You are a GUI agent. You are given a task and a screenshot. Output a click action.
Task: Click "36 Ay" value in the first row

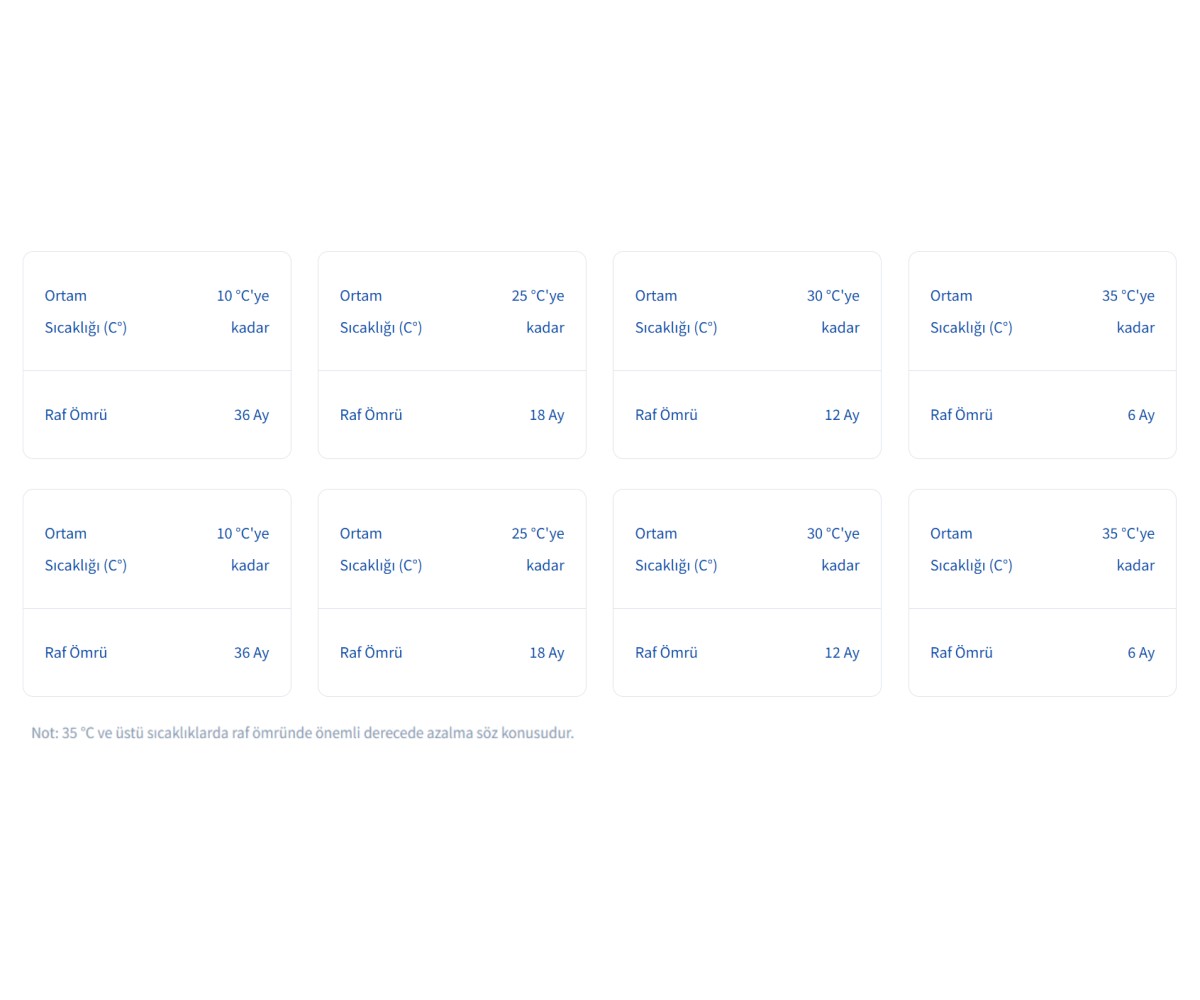click(x=251, y=415)
